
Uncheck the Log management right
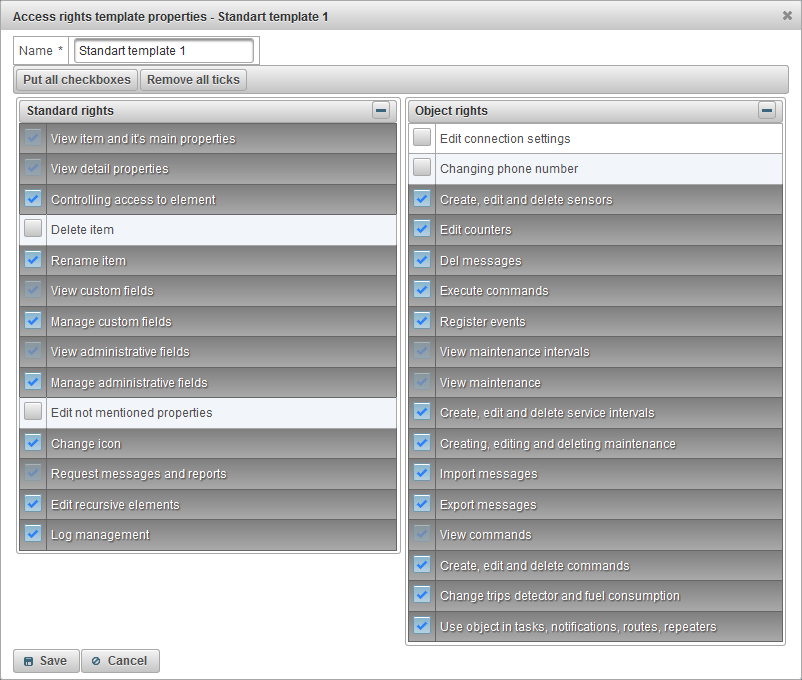tap(33, 534)
